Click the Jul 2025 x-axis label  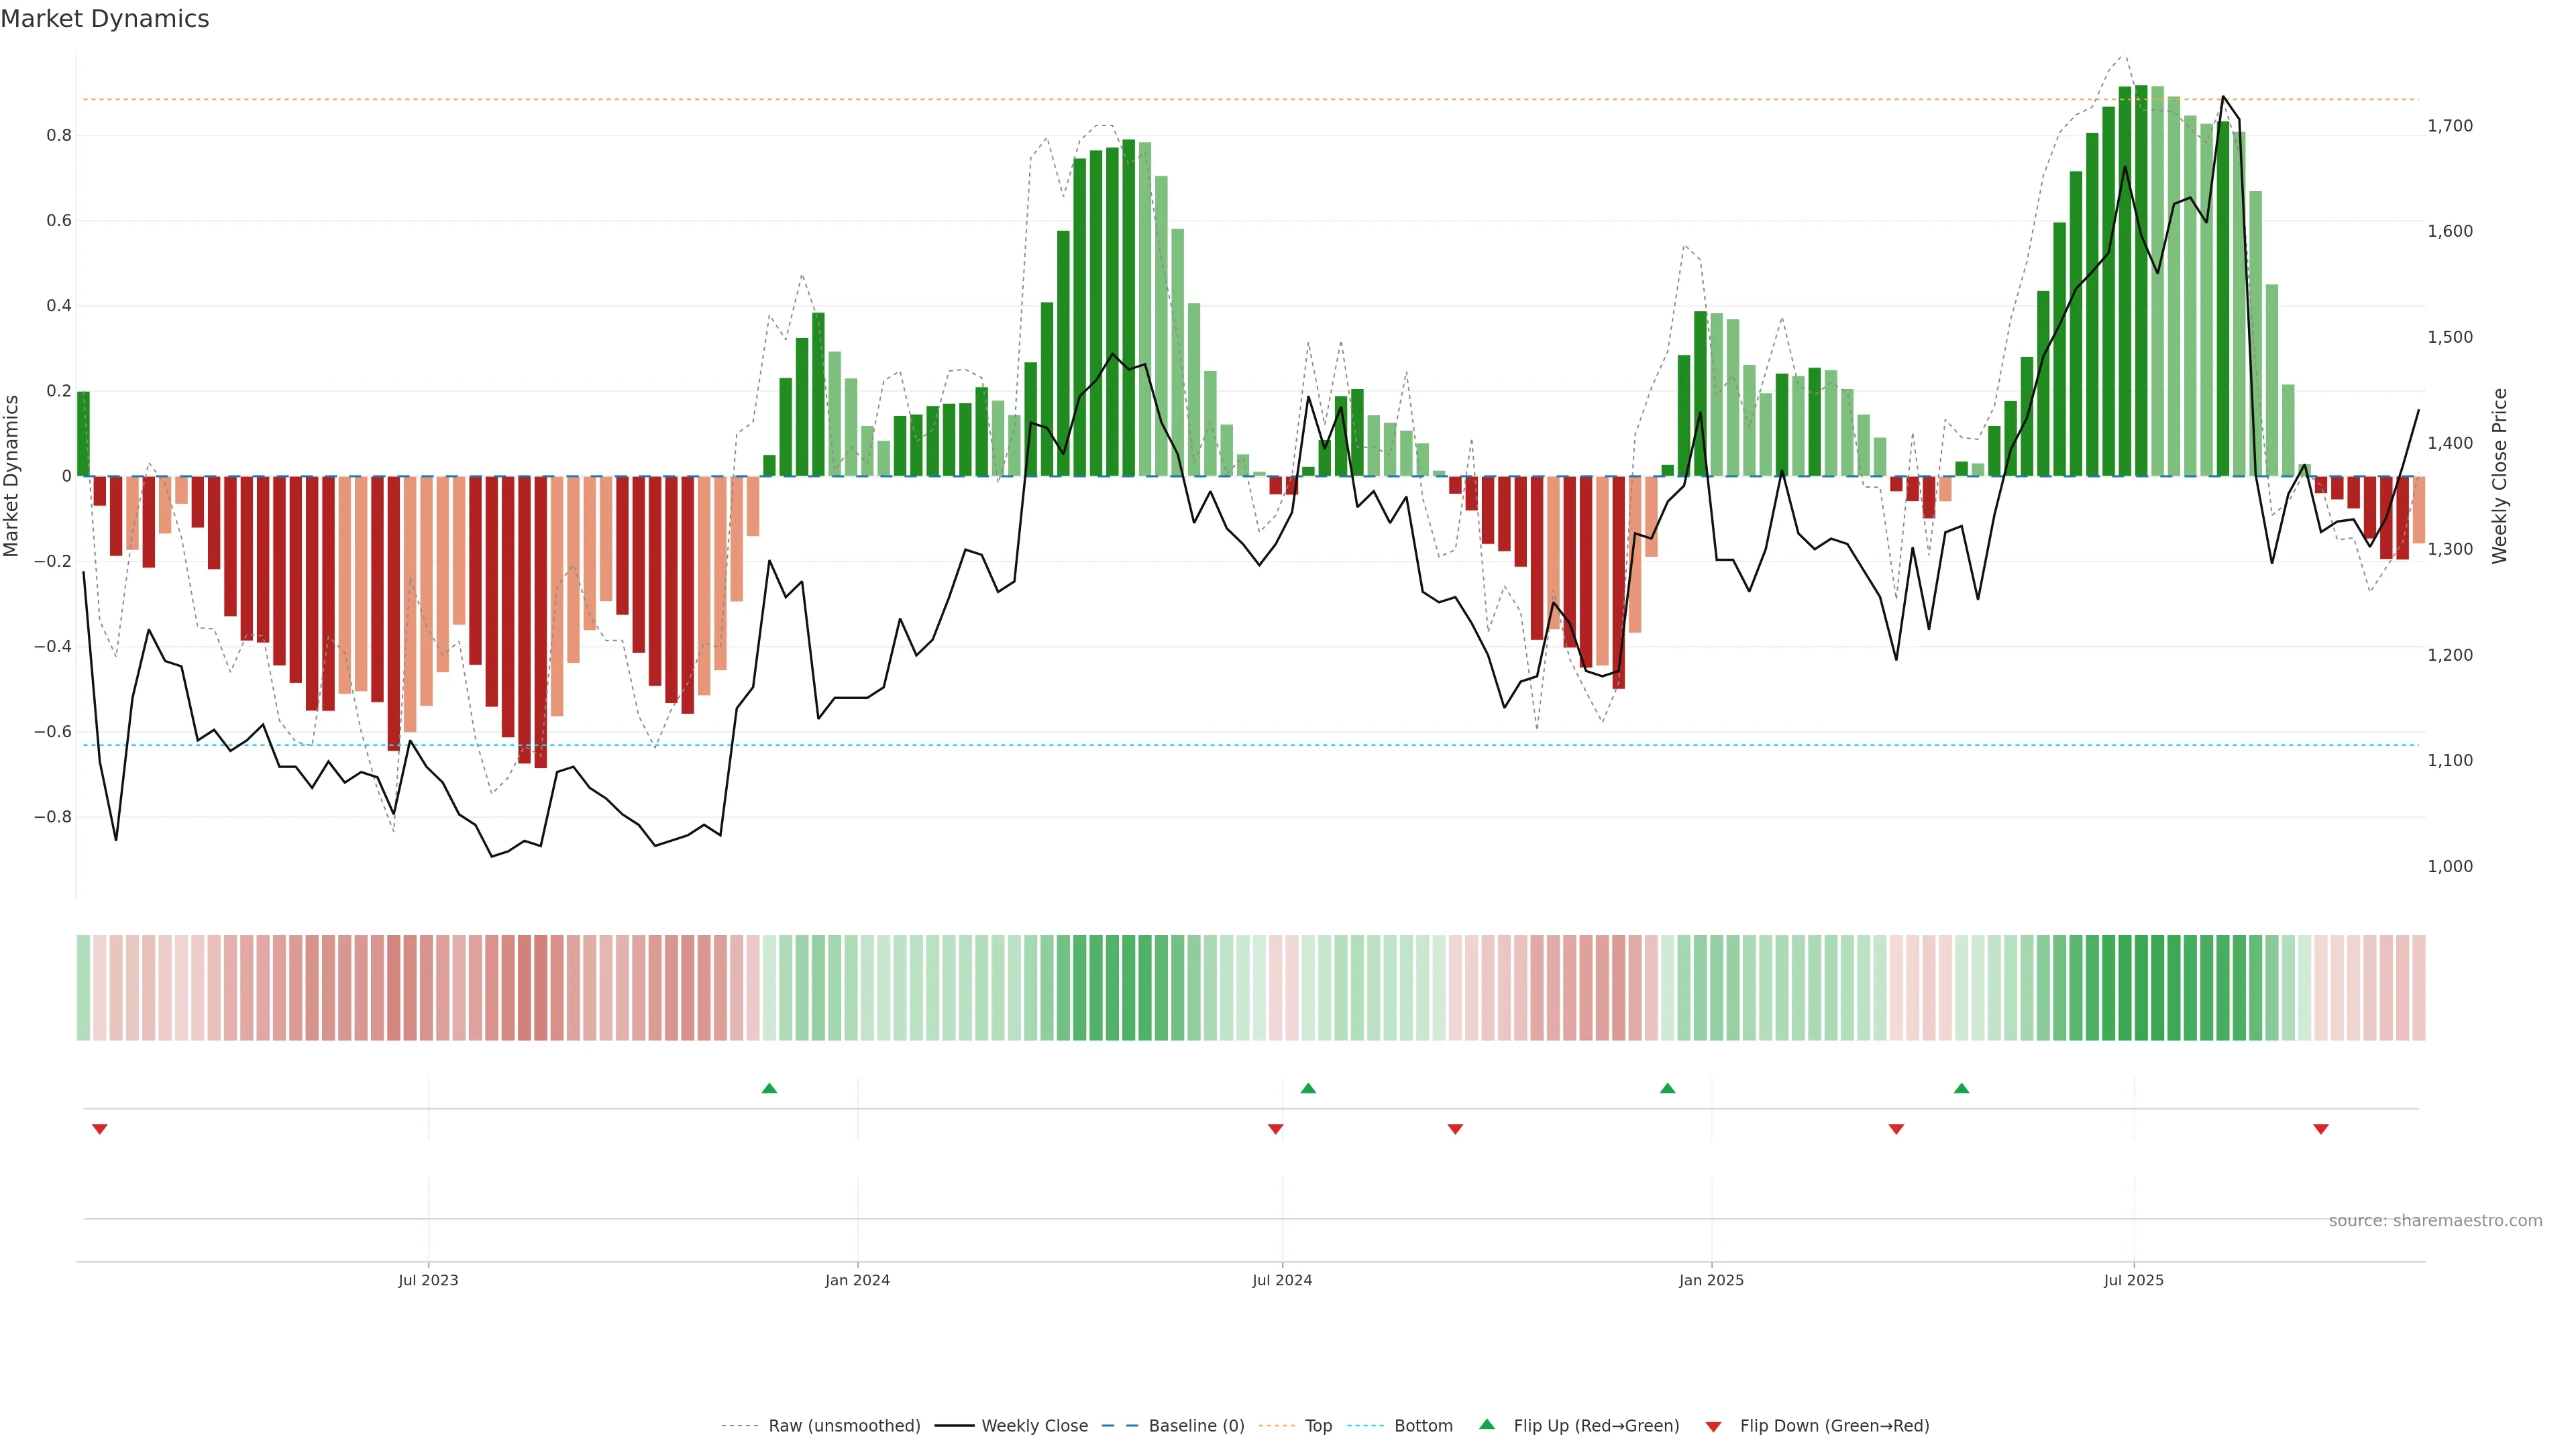[2133, 1280]
